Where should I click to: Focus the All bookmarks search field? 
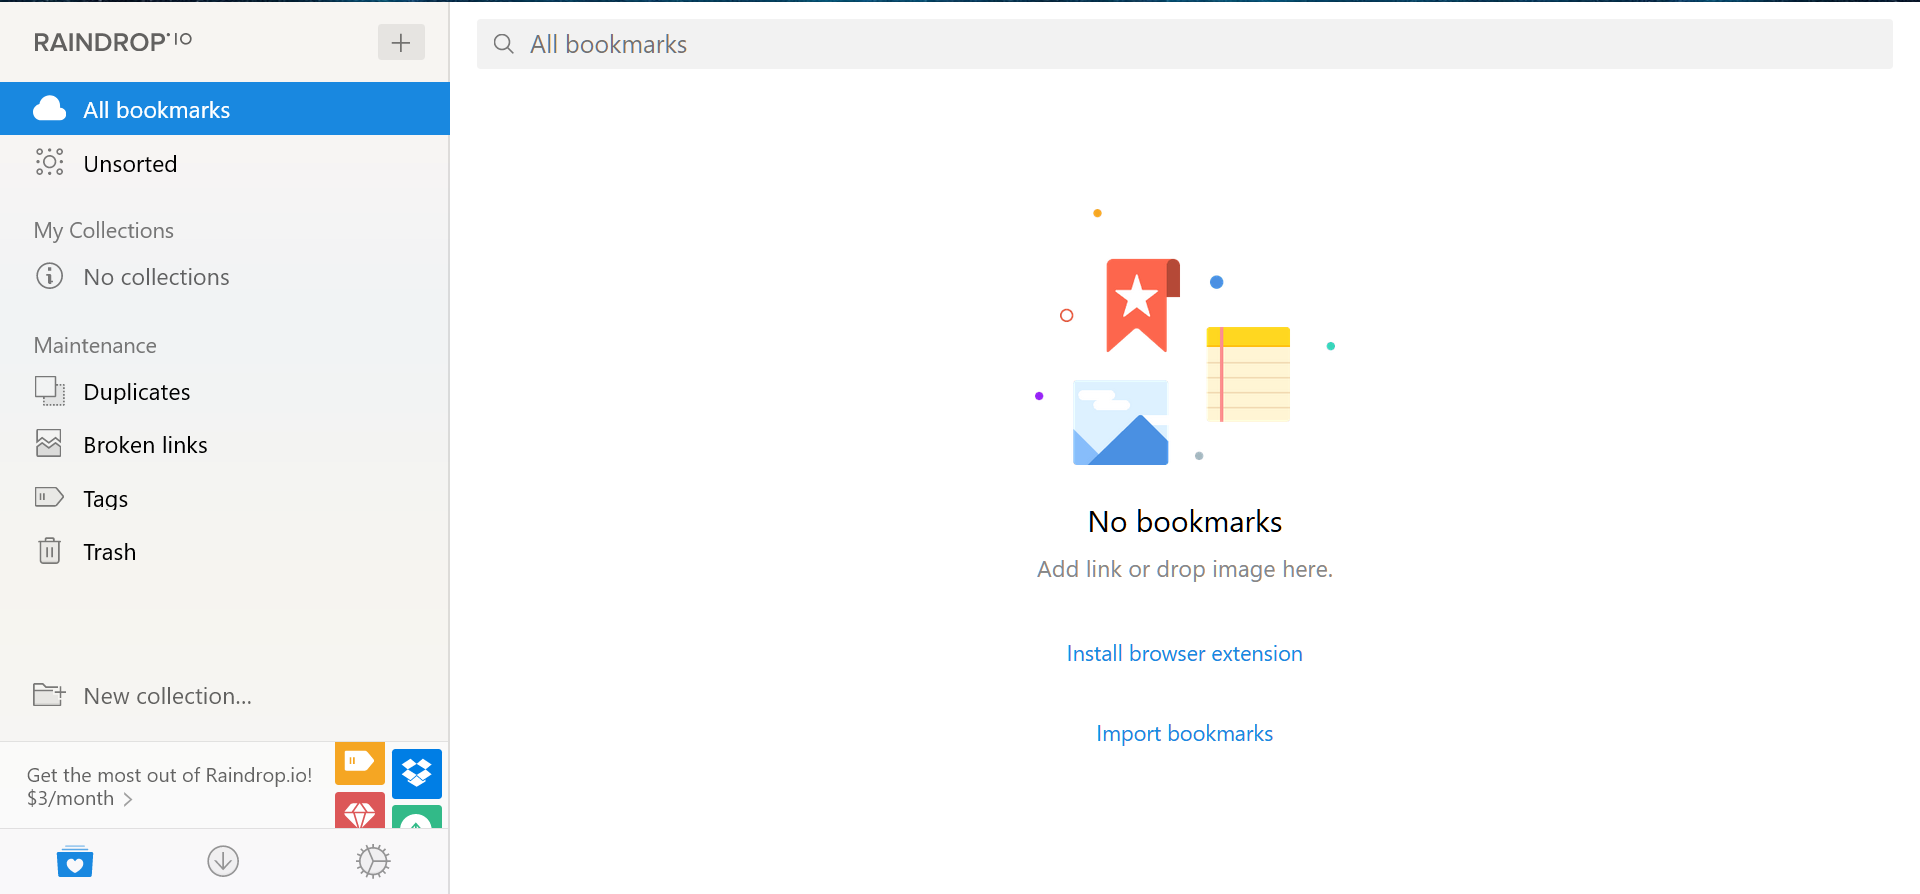(1185, 44)
